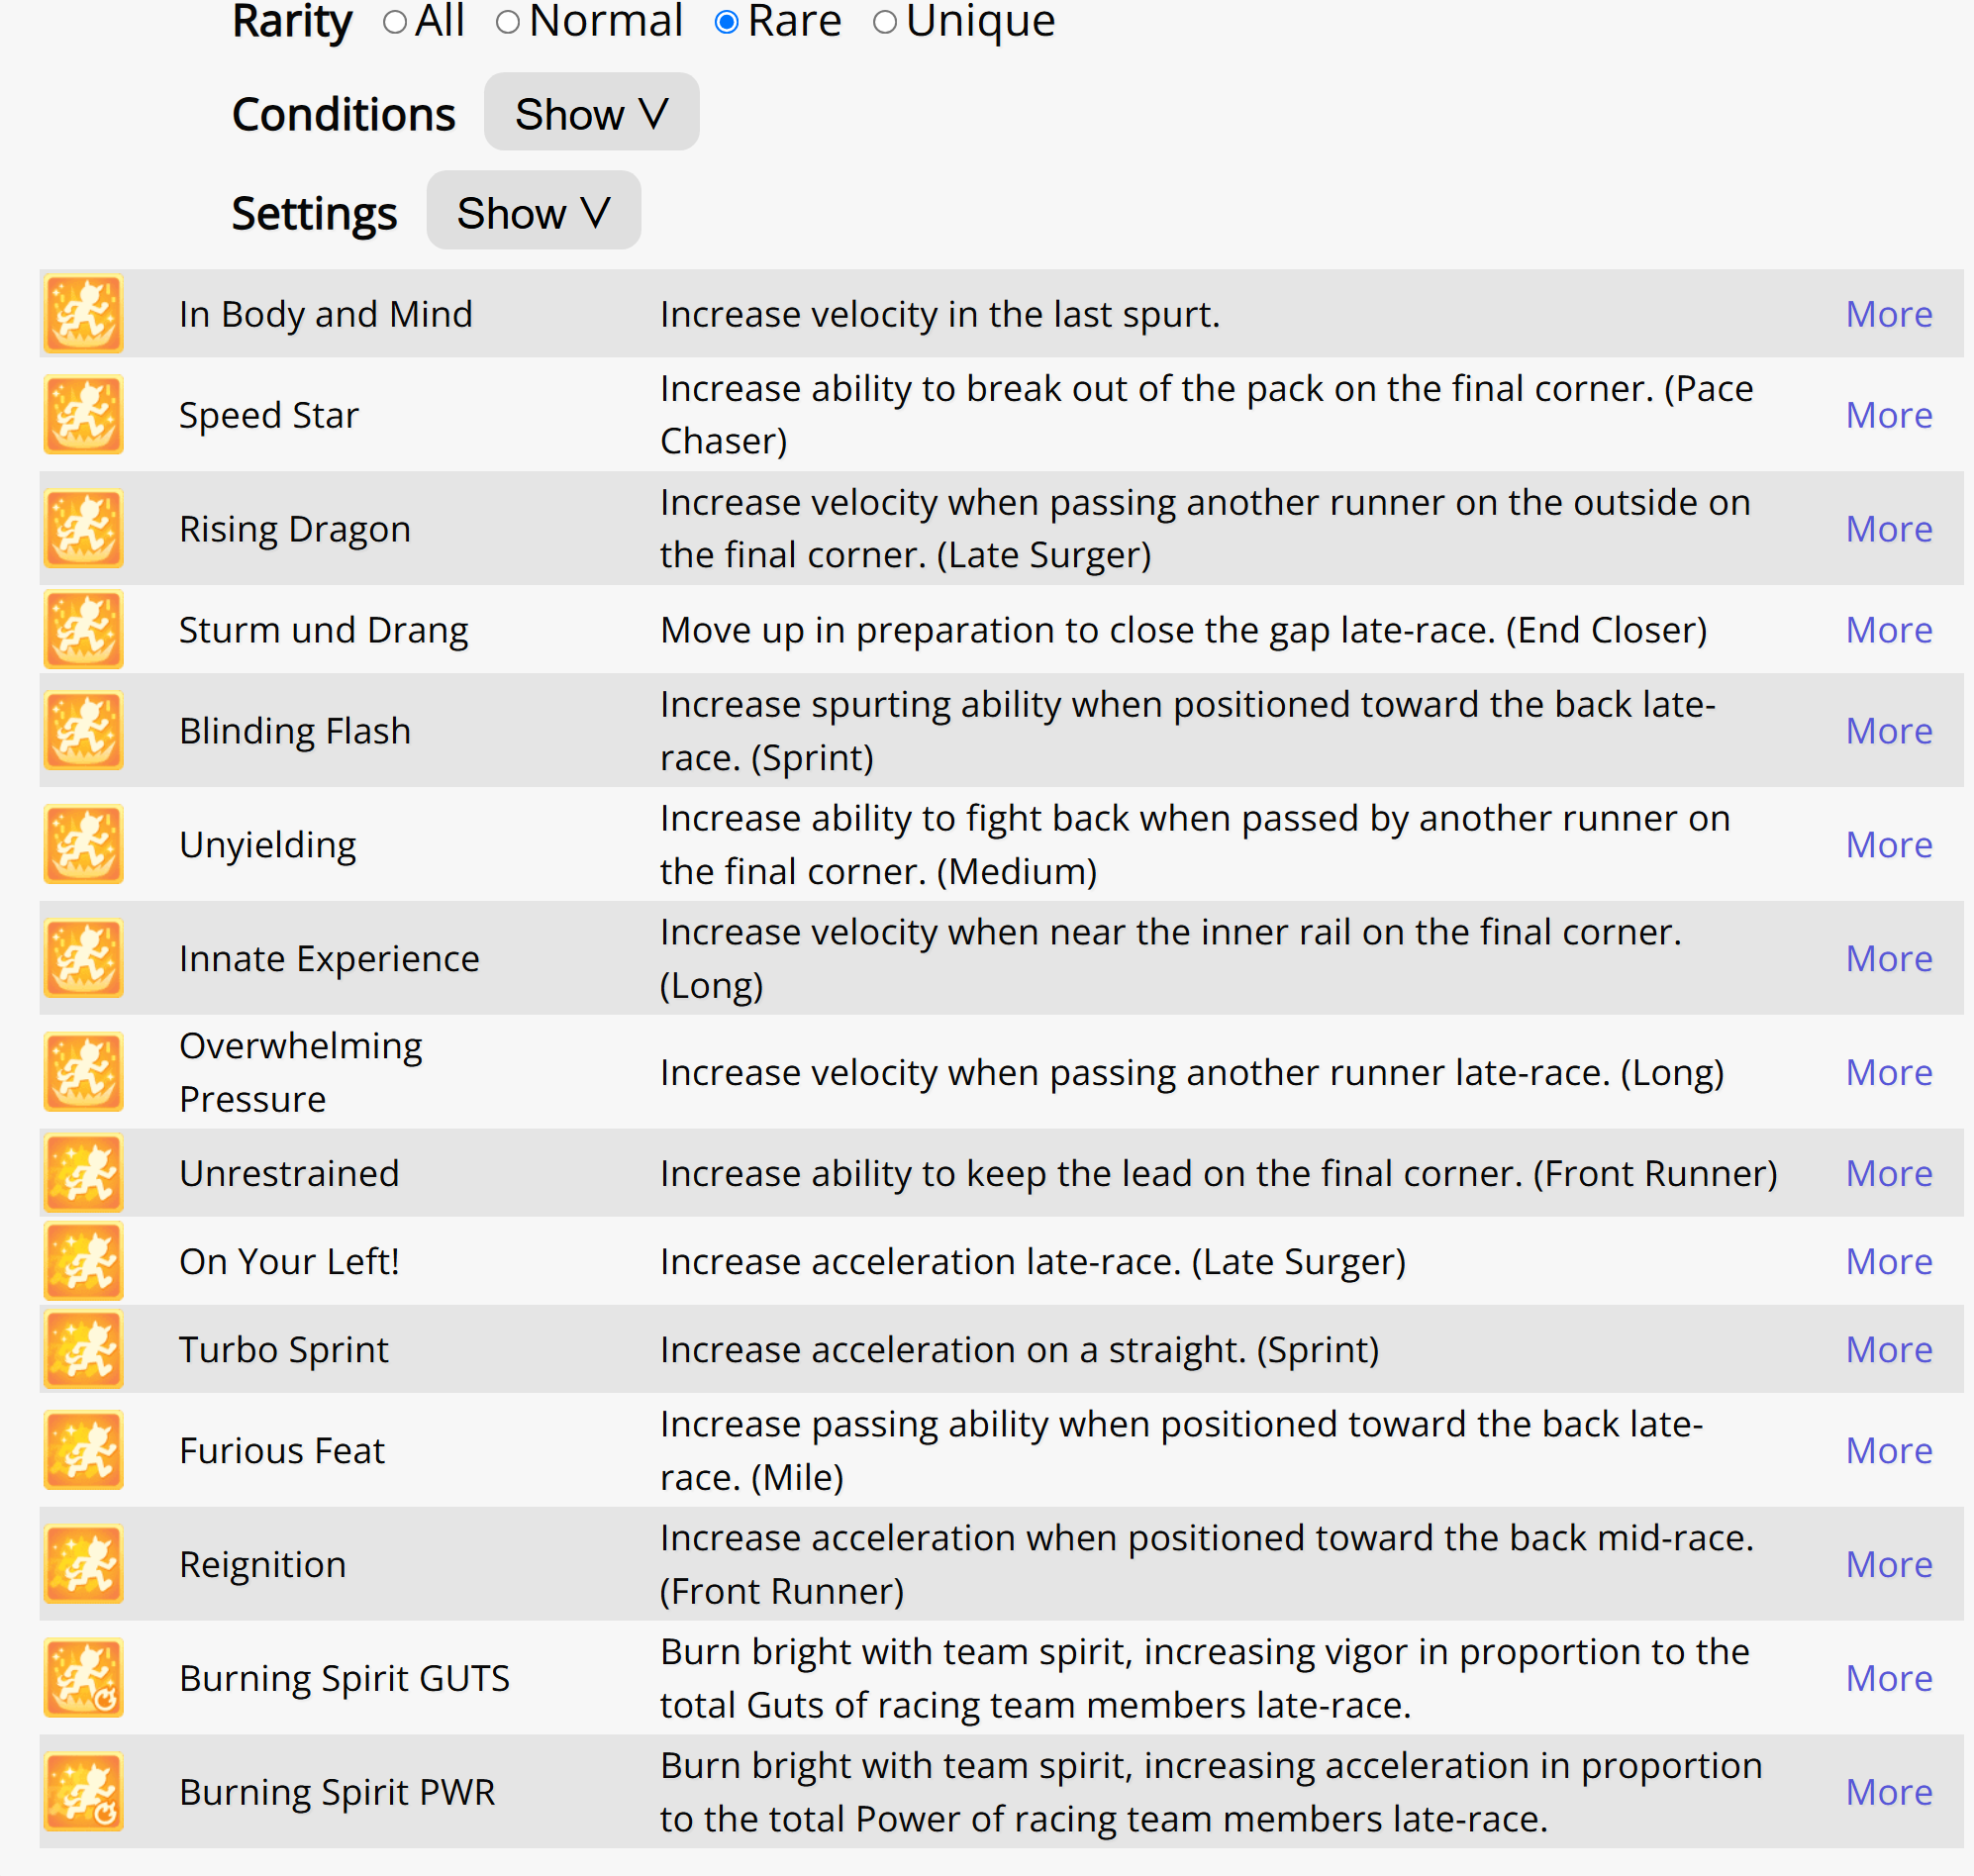Open More for Unrestrained
This screenshot has height=1876, width=1974.
[1889, 1174]
